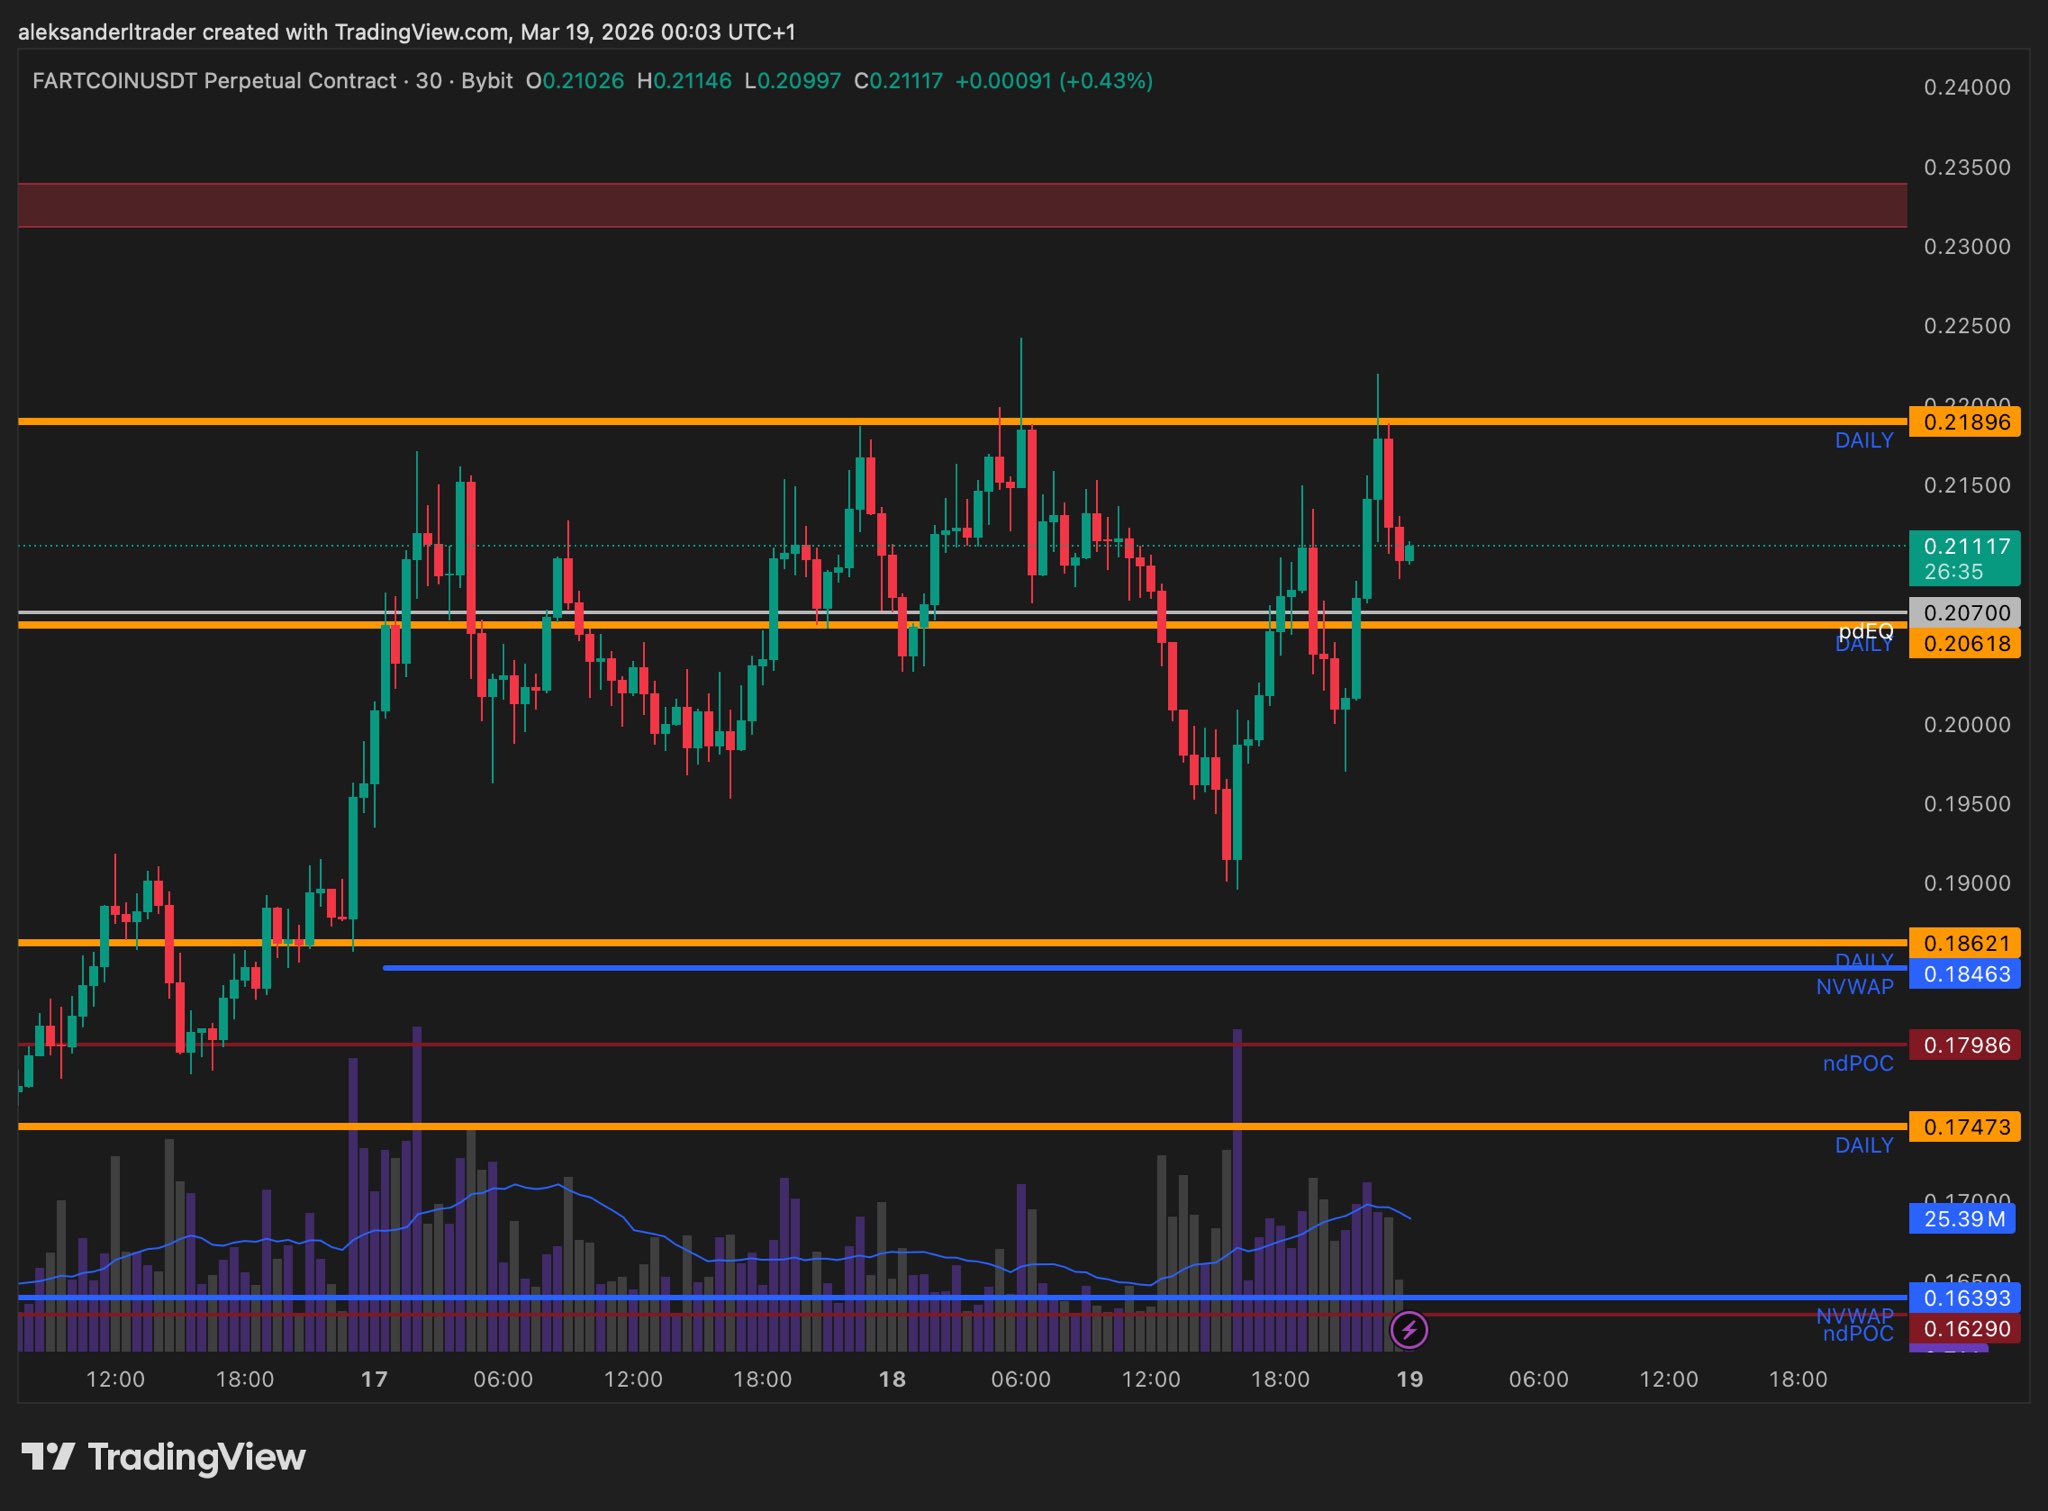Click the orange 0.21896 price label

[x=1964, y=422]
